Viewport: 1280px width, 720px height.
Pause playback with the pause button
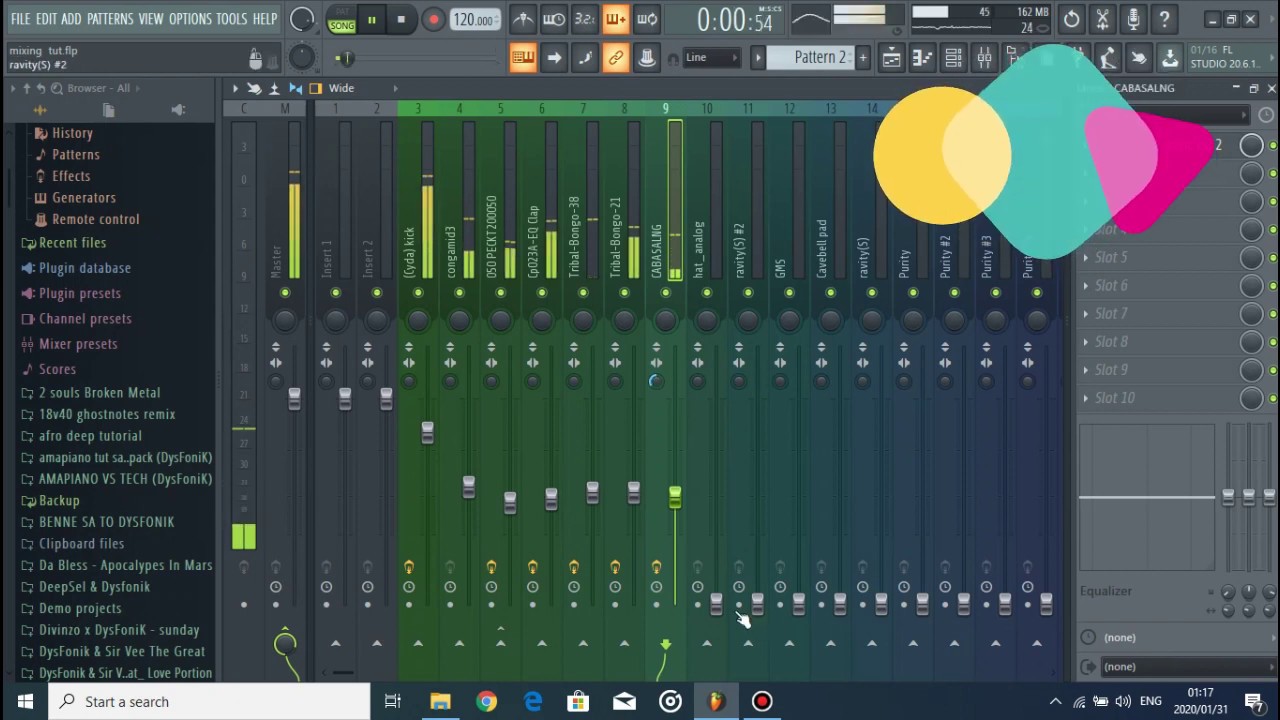[x=371, y=20]
